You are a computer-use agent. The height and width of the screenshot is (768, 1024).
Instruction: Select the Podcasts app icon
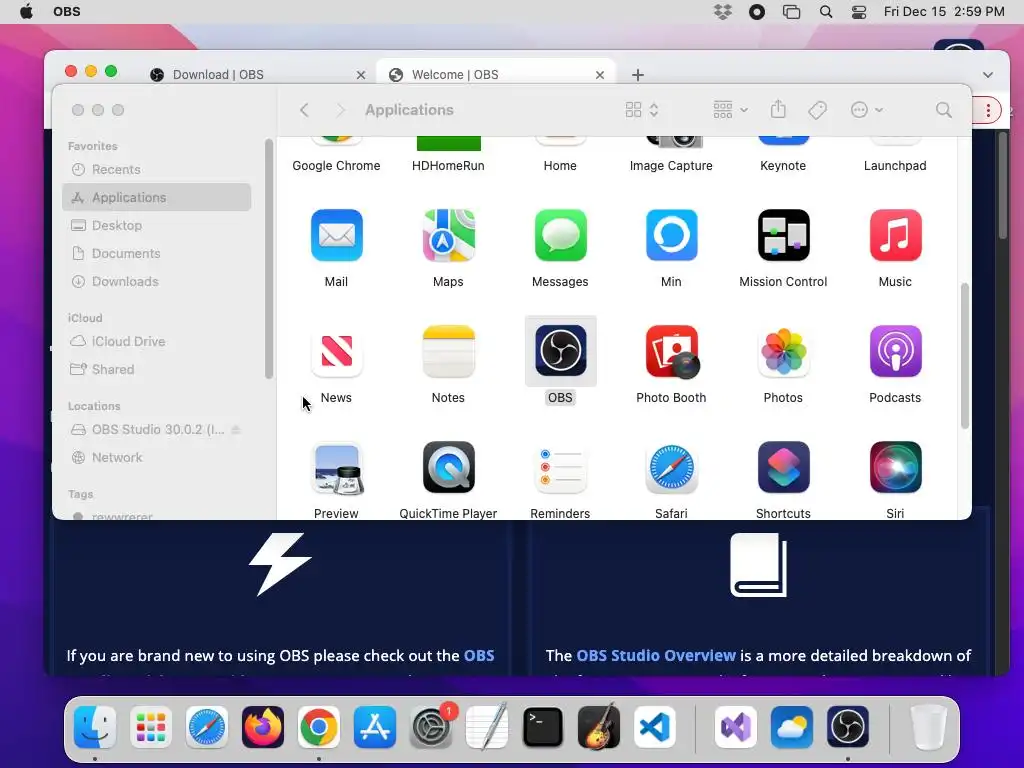coord(895,351)
